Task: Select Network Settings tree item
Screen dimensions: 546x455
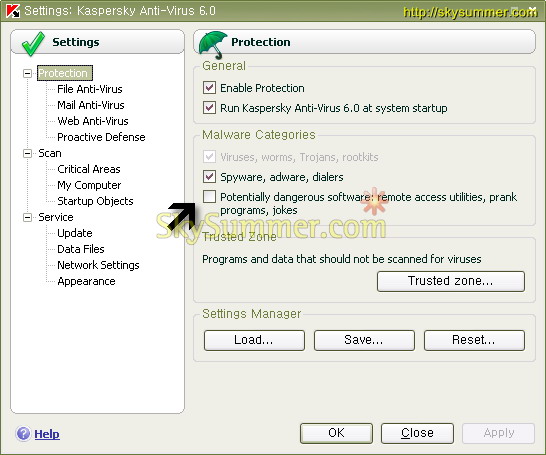Action: tap(98, 265)
